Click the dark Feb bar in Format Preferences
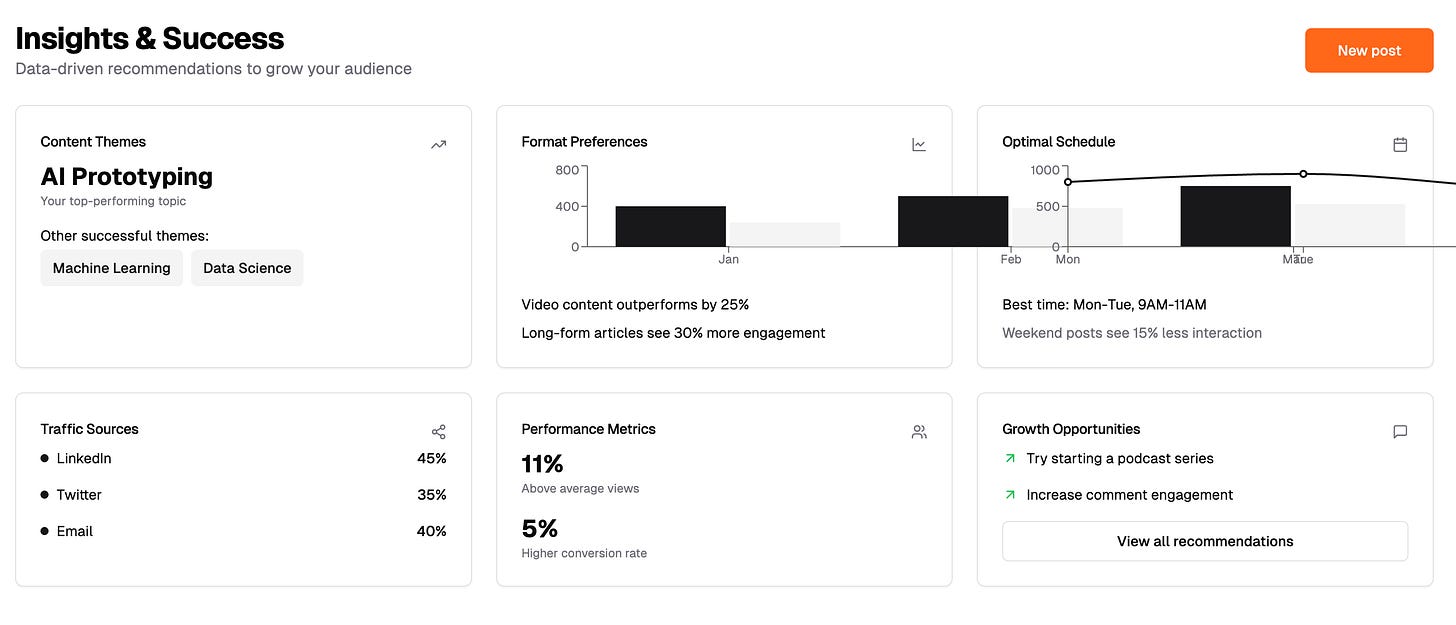 point(953,221)
